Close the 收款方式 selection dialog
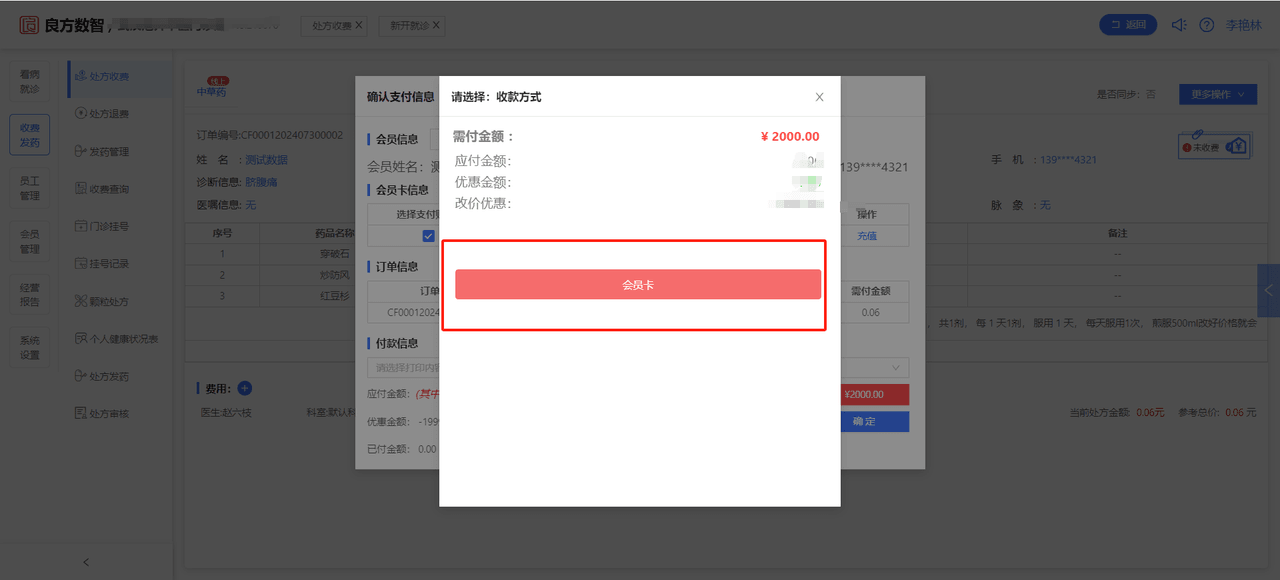 coord(820,97)
